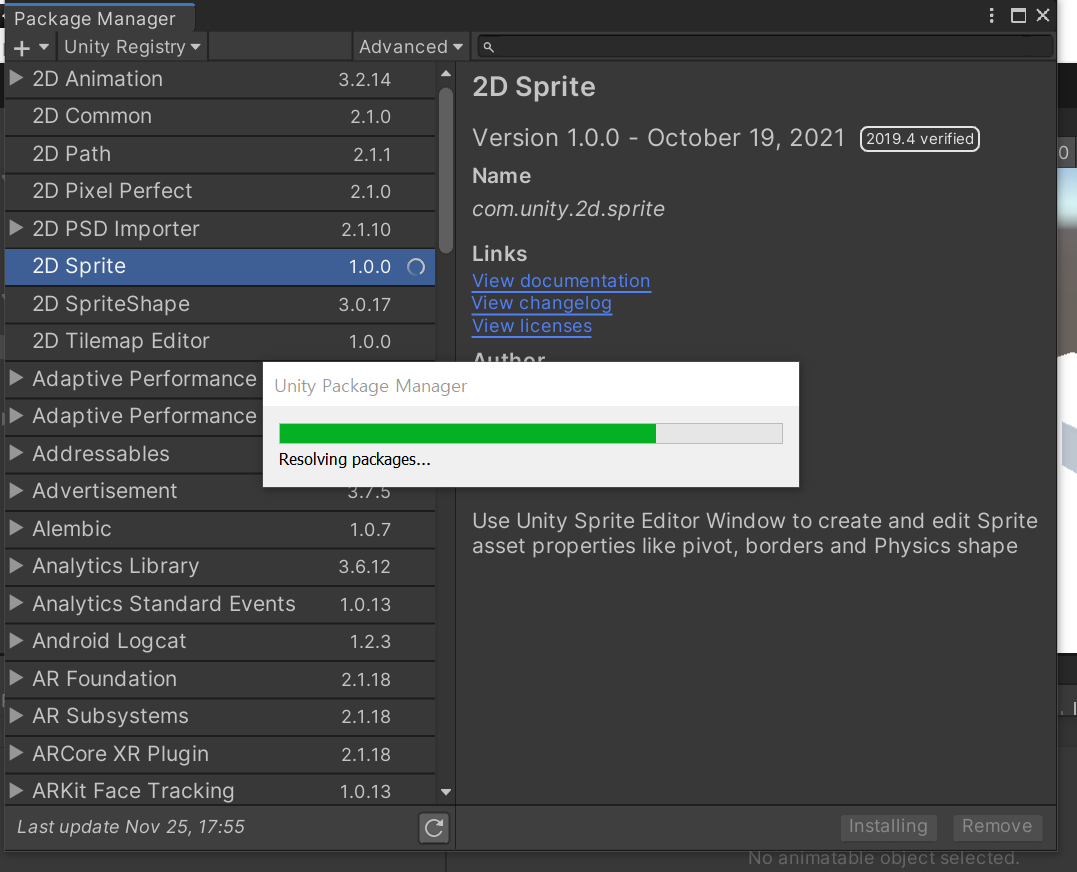Viewport: 1077px width, 872px height.
Task: Open the Unity Registry scope dropdown
Action: (132, 47)
